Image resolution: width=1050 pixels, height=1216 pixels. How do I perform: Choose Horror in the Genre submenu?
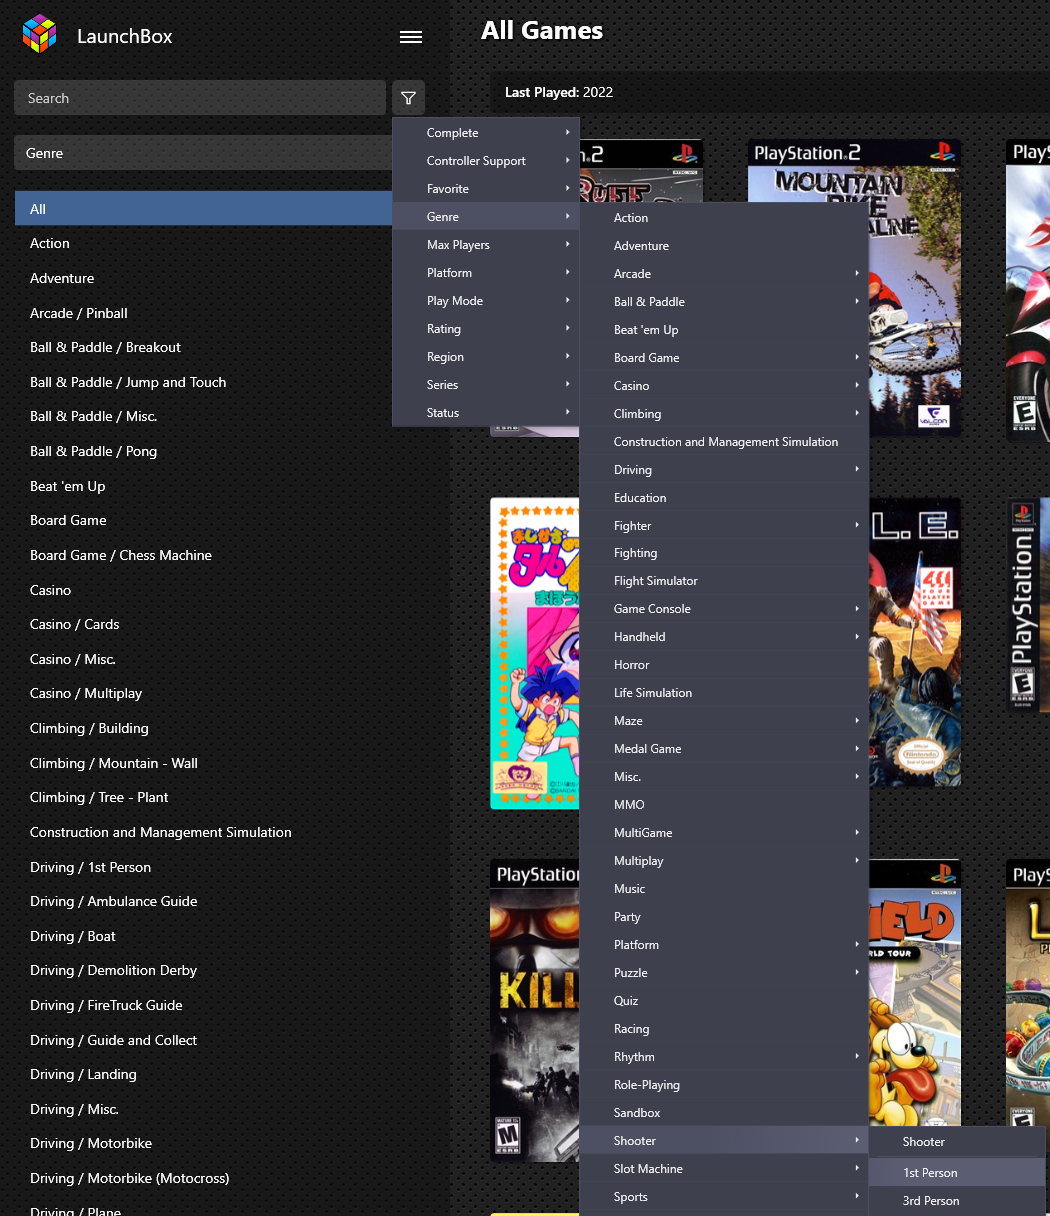point(724,665)
